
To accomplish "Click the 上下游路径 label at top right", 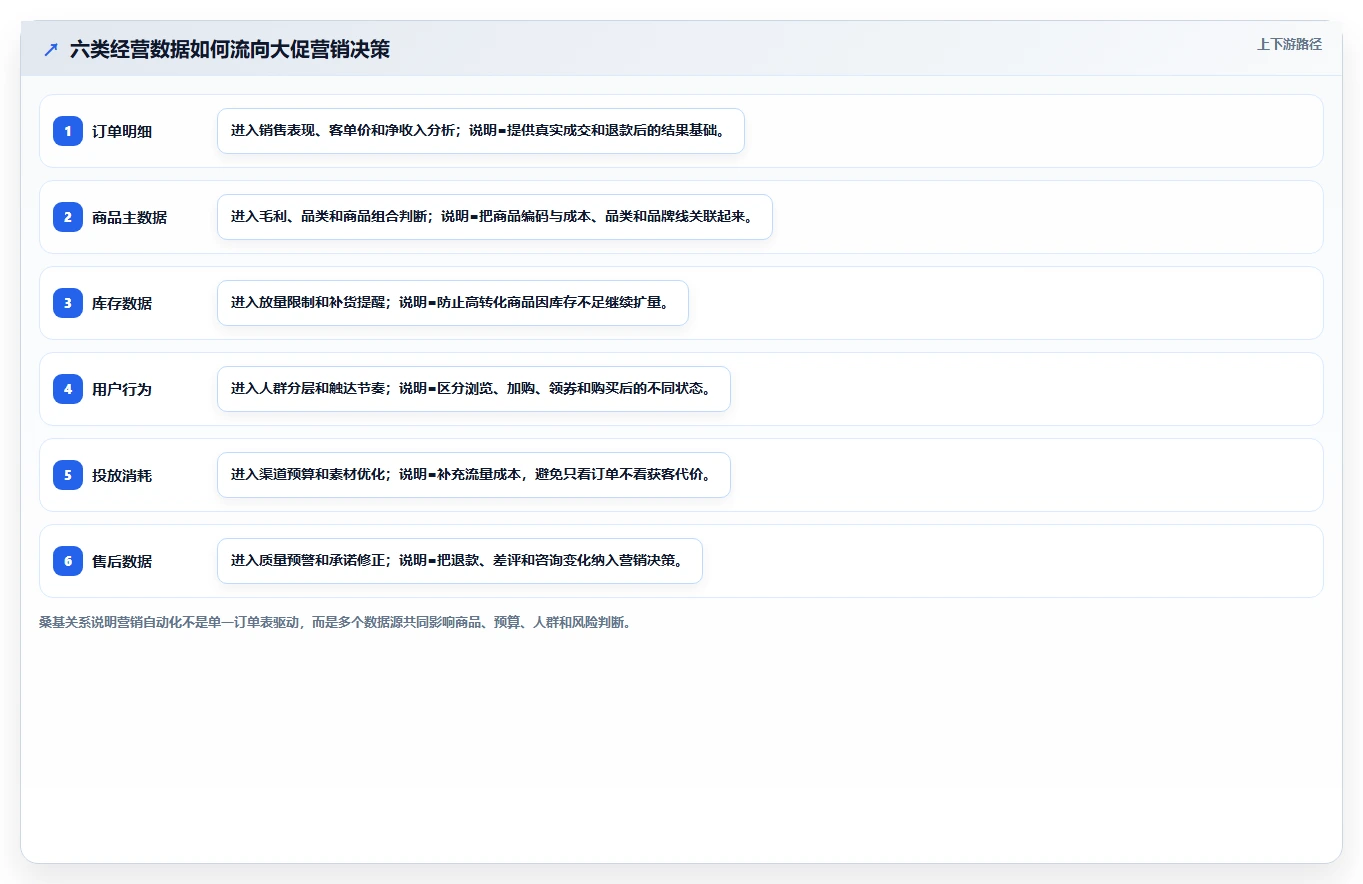I will [x=1289, y=44].
